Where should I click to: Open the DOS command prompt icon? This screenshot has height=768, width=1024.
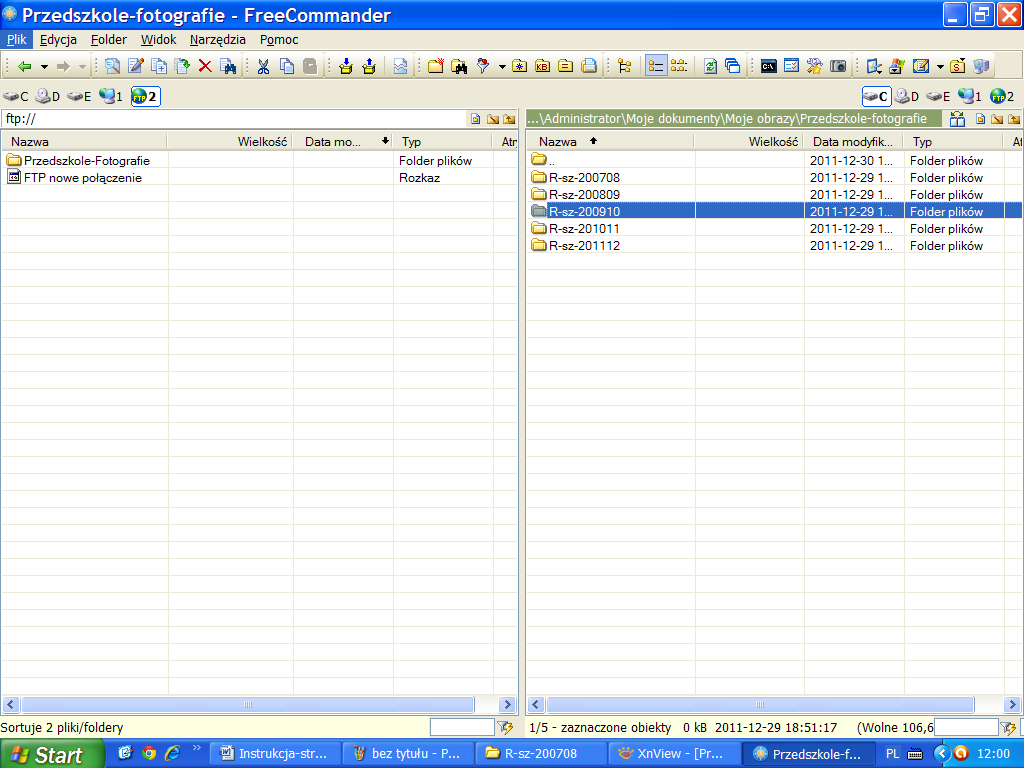(x=769, y=66)
